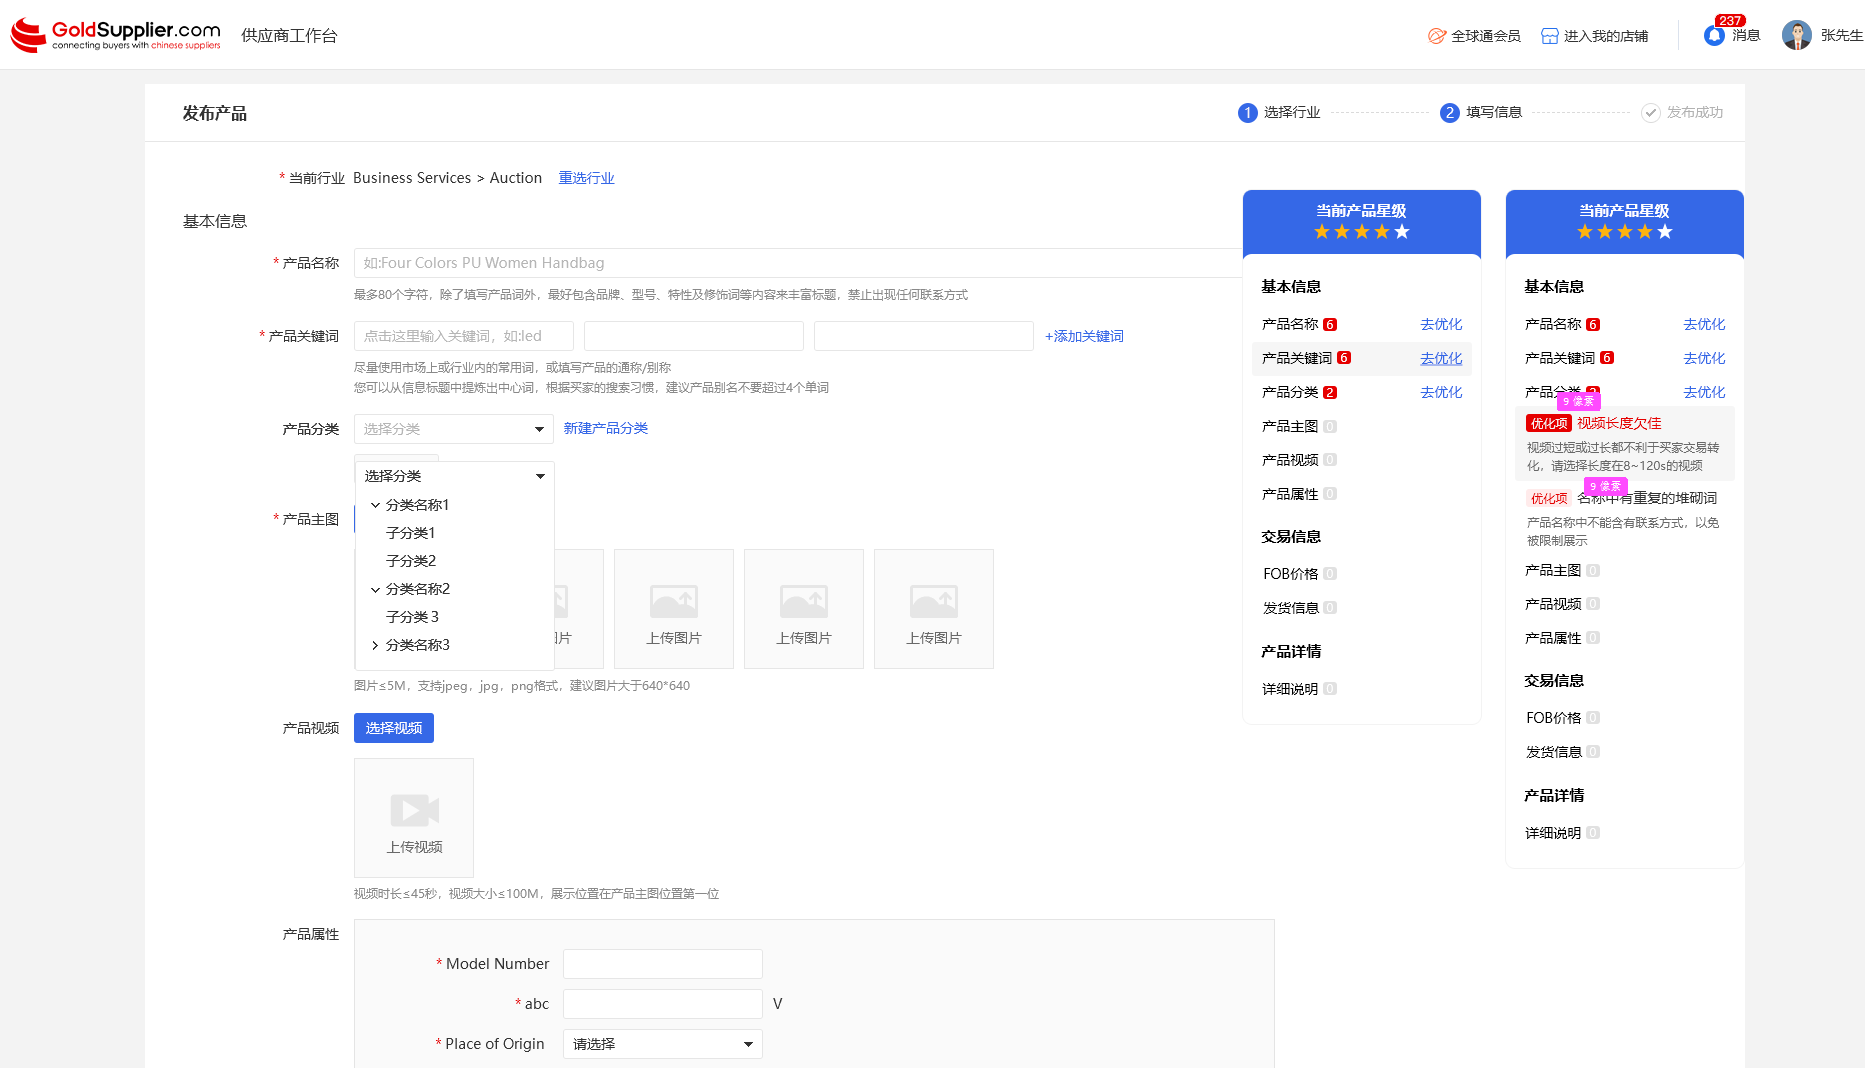The height and width of the screenshot is (1068, 1865).
Task: Open the Place of Origin dropdown
Action: click(662, 1044)
